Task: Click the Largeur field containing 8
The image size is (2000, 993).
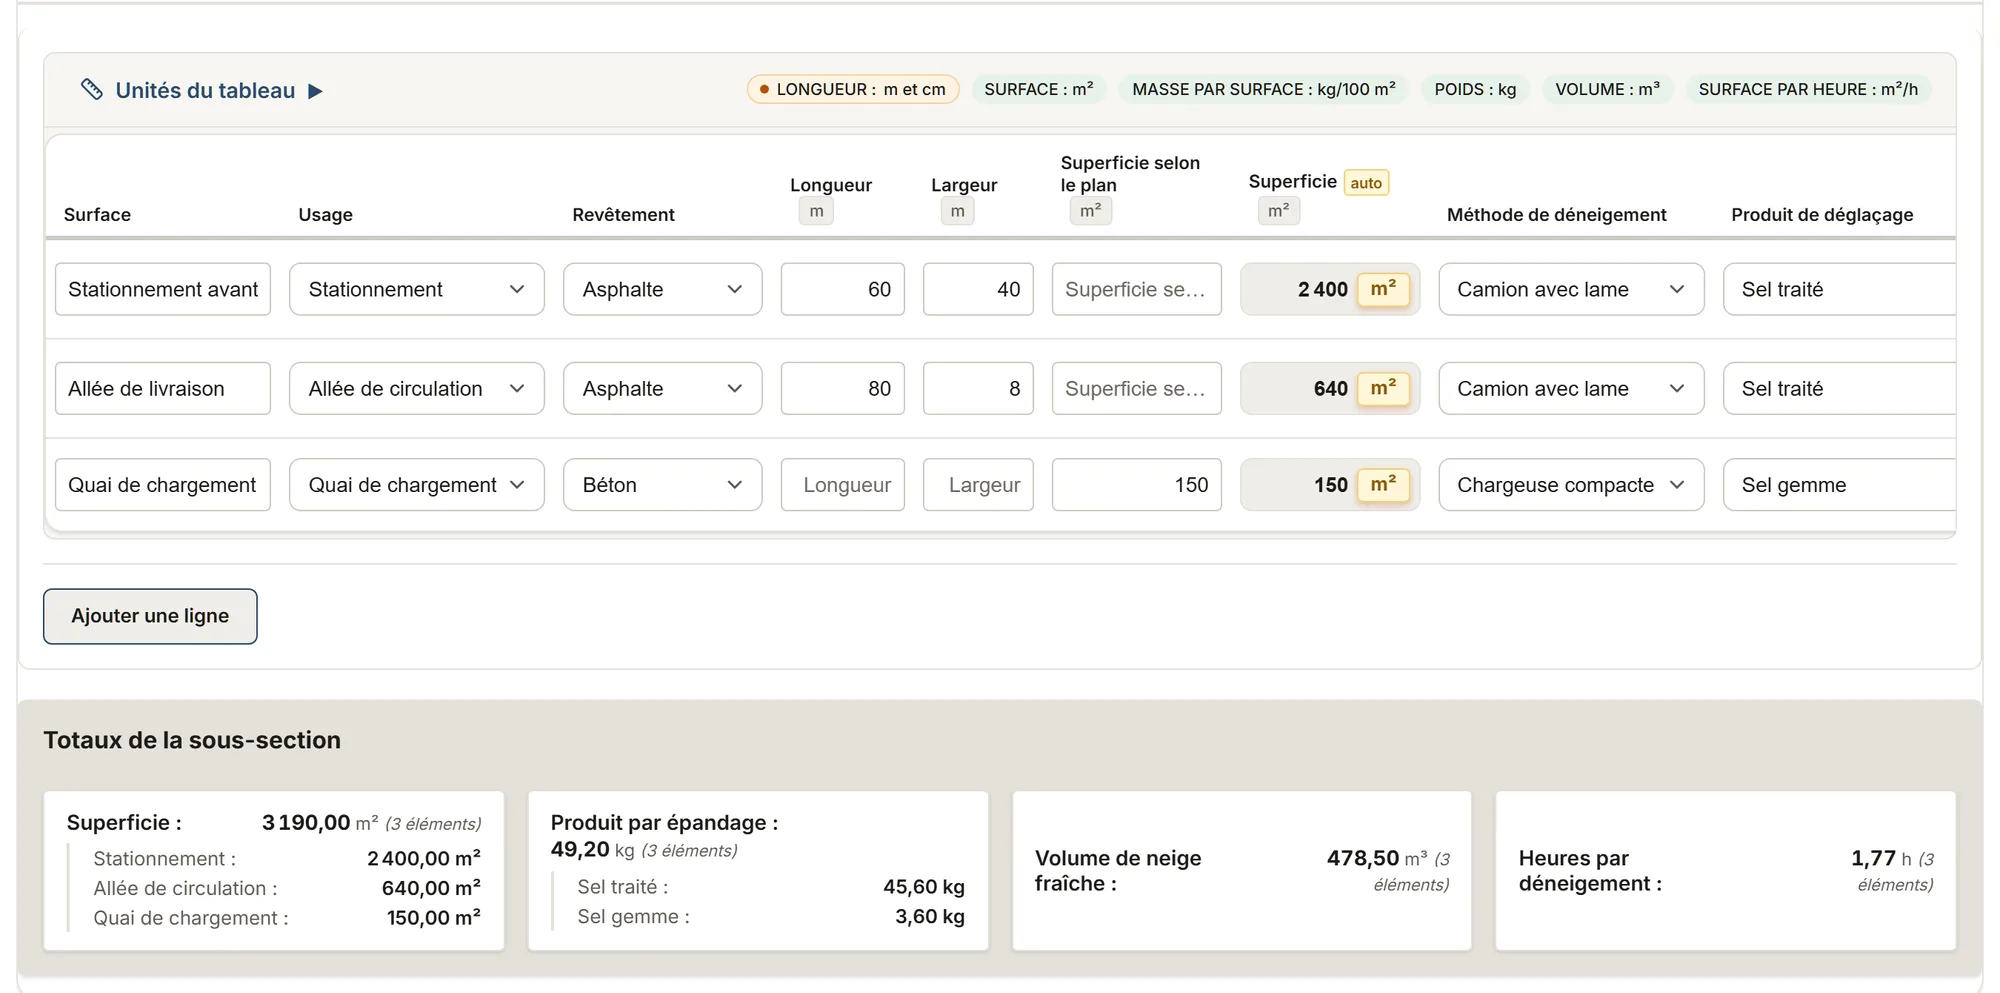Action: 978,388
